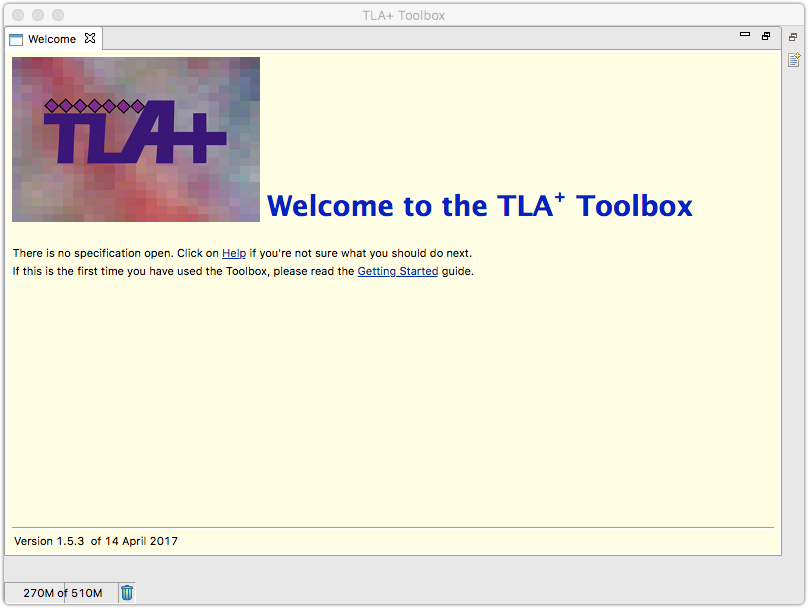The image size is (808, 608).
Task: Open the Getting Started guide link
Action: click(x=398, y=271)
